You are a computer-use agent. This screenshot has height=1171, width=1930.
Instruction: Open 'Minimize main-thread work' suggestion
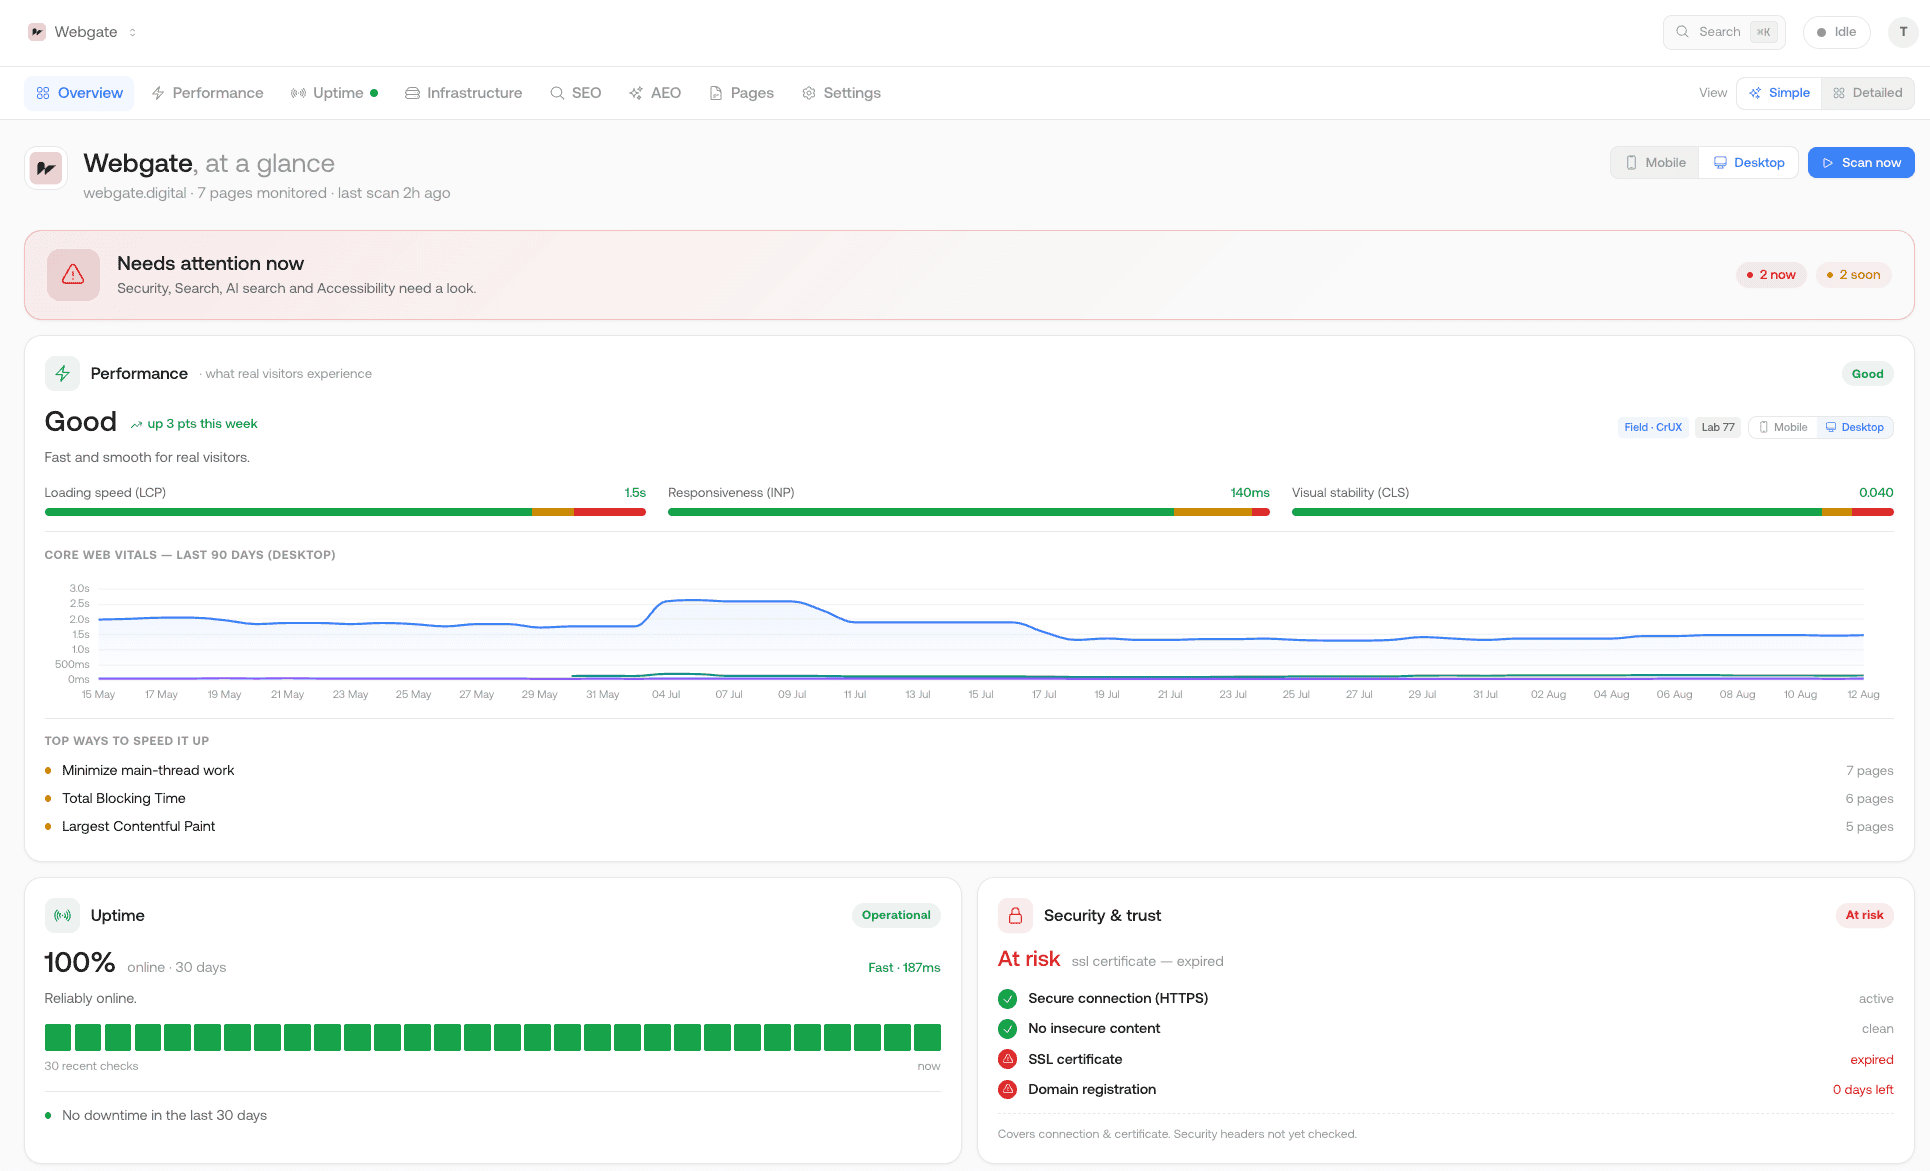(148, 770)
